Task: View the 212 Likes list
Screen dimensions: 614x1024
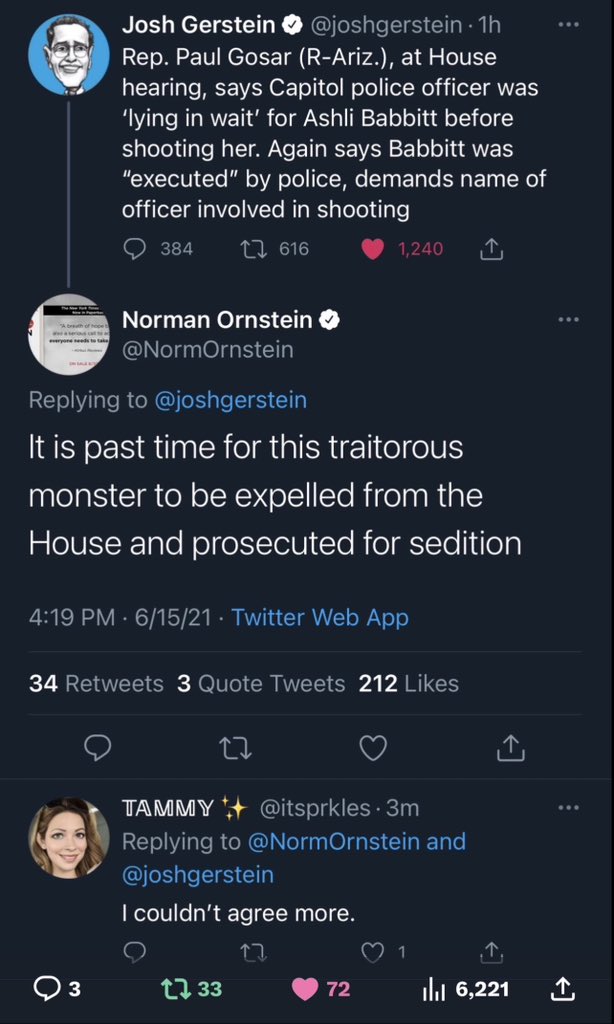Action: coord(408,684)
